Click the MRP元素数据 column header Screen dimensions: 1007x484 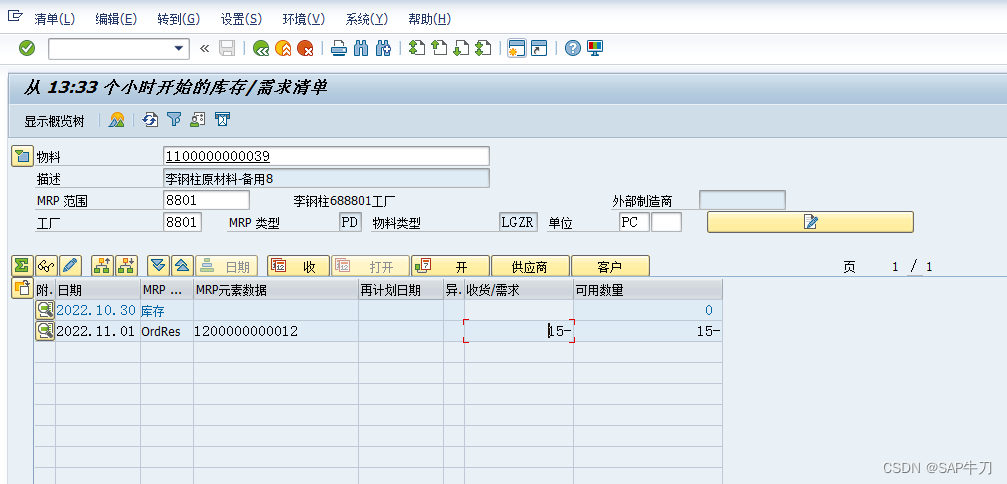(276, 290)
